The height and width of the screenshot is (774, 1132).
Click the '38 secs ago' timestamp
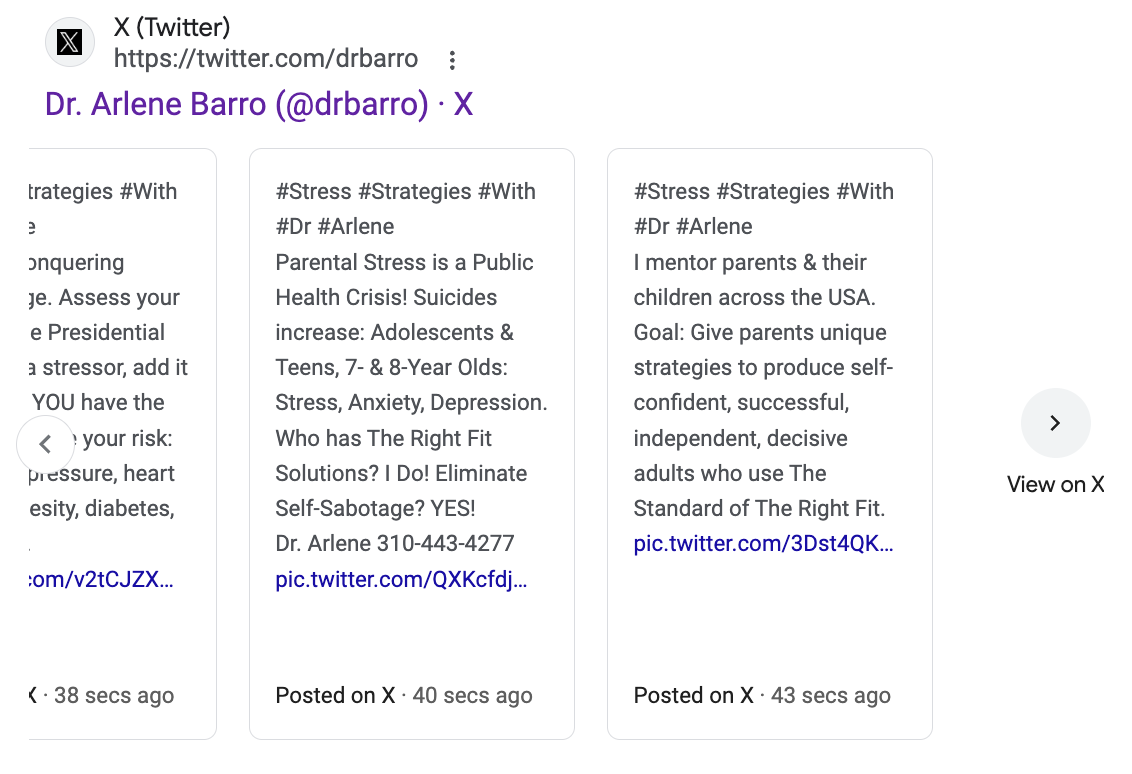click(113, 695)
